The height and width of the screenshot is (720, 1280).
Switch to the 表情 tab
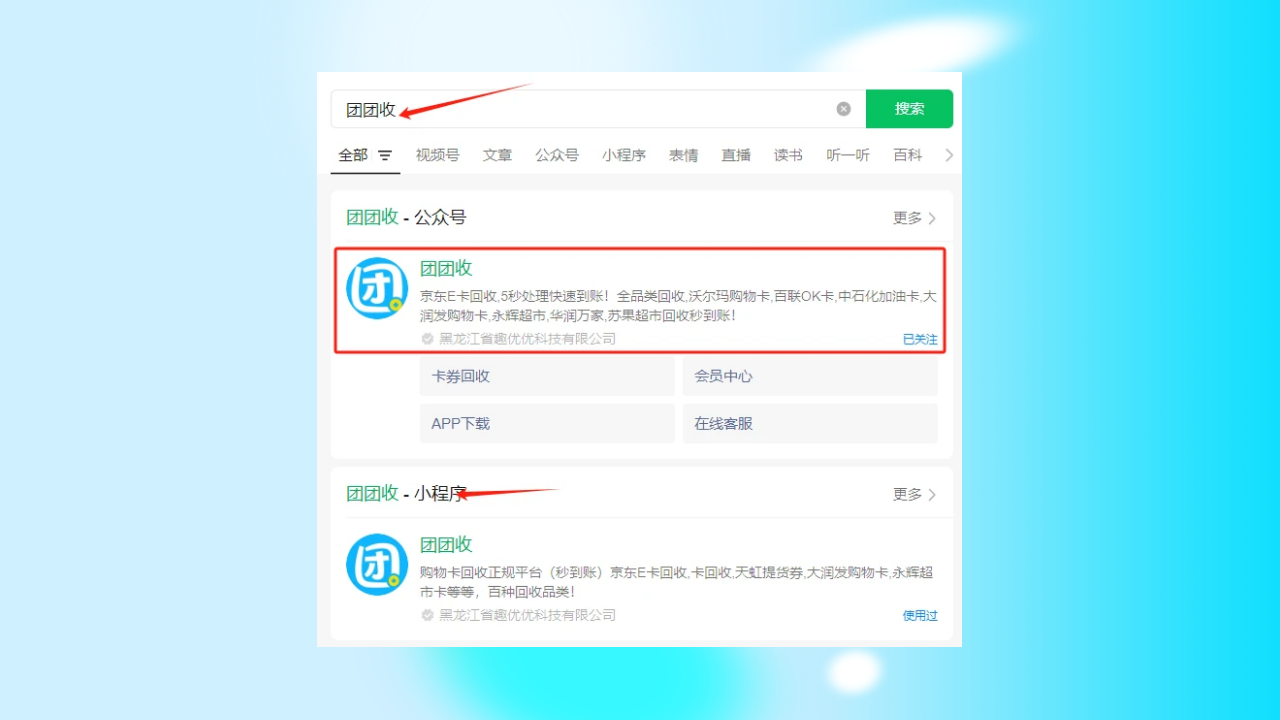coord(684,155)
